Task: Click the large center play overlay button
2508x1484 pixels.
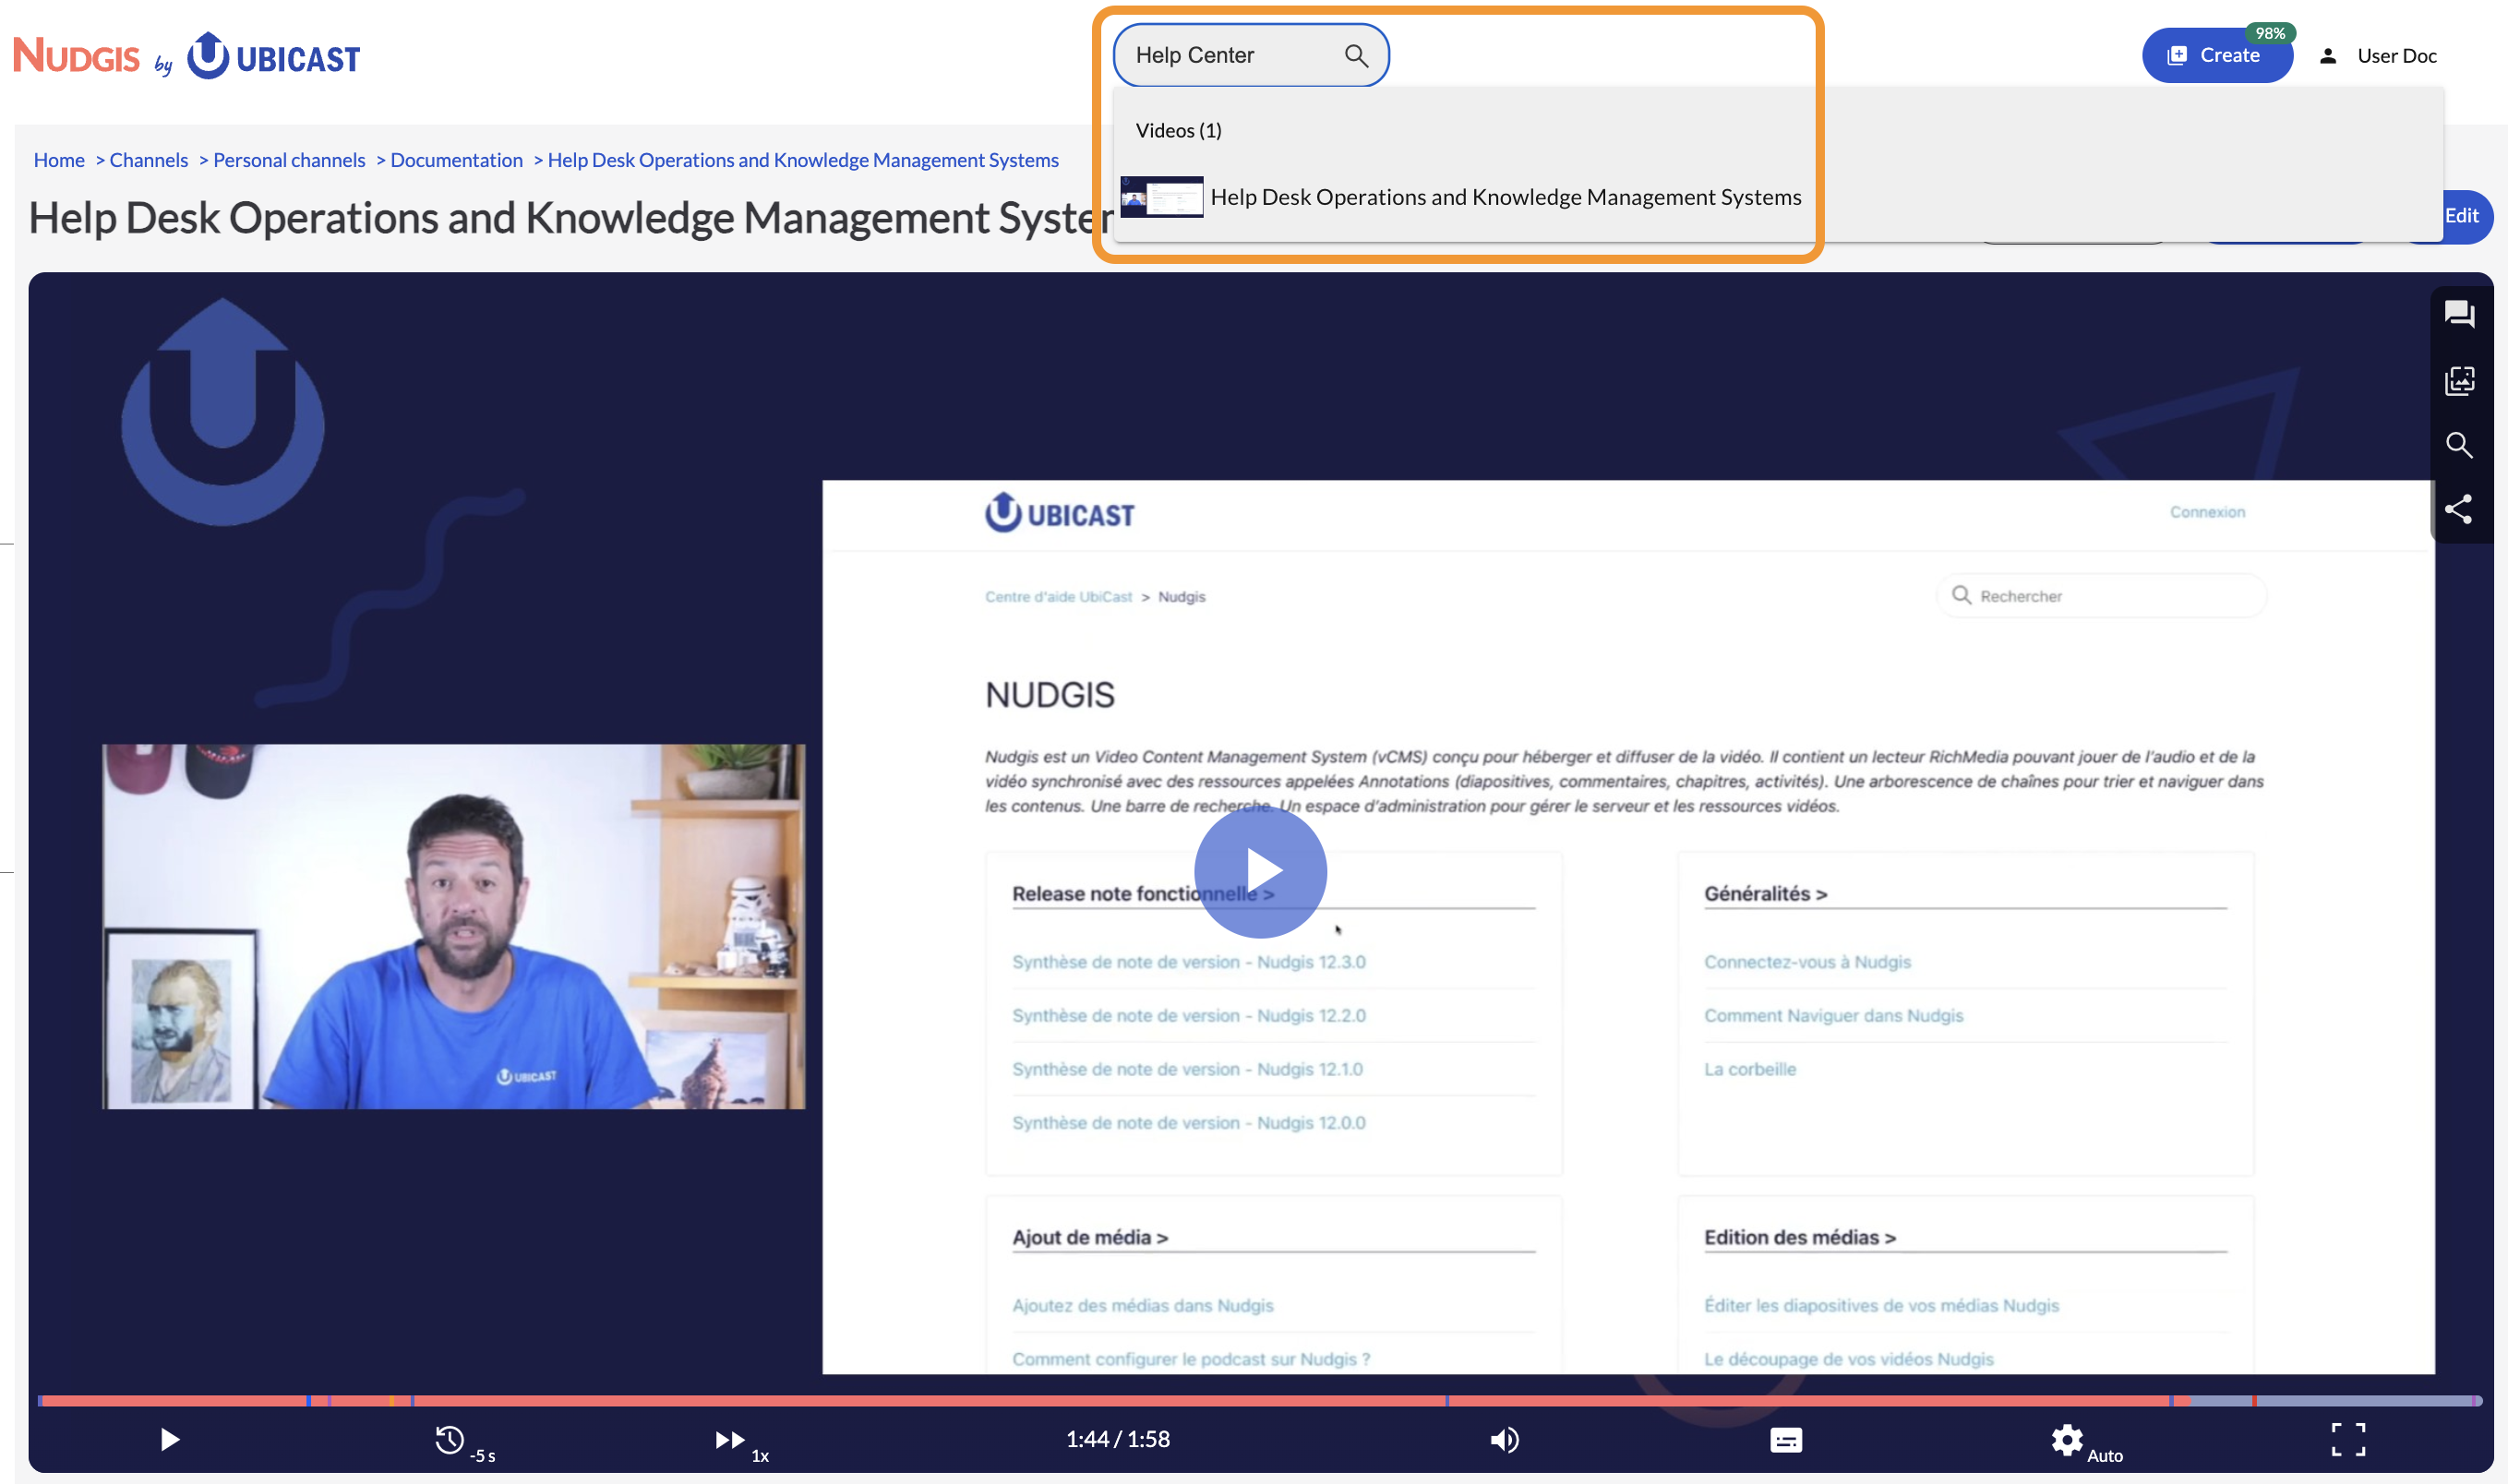Action: click(x=1260, y=871)
